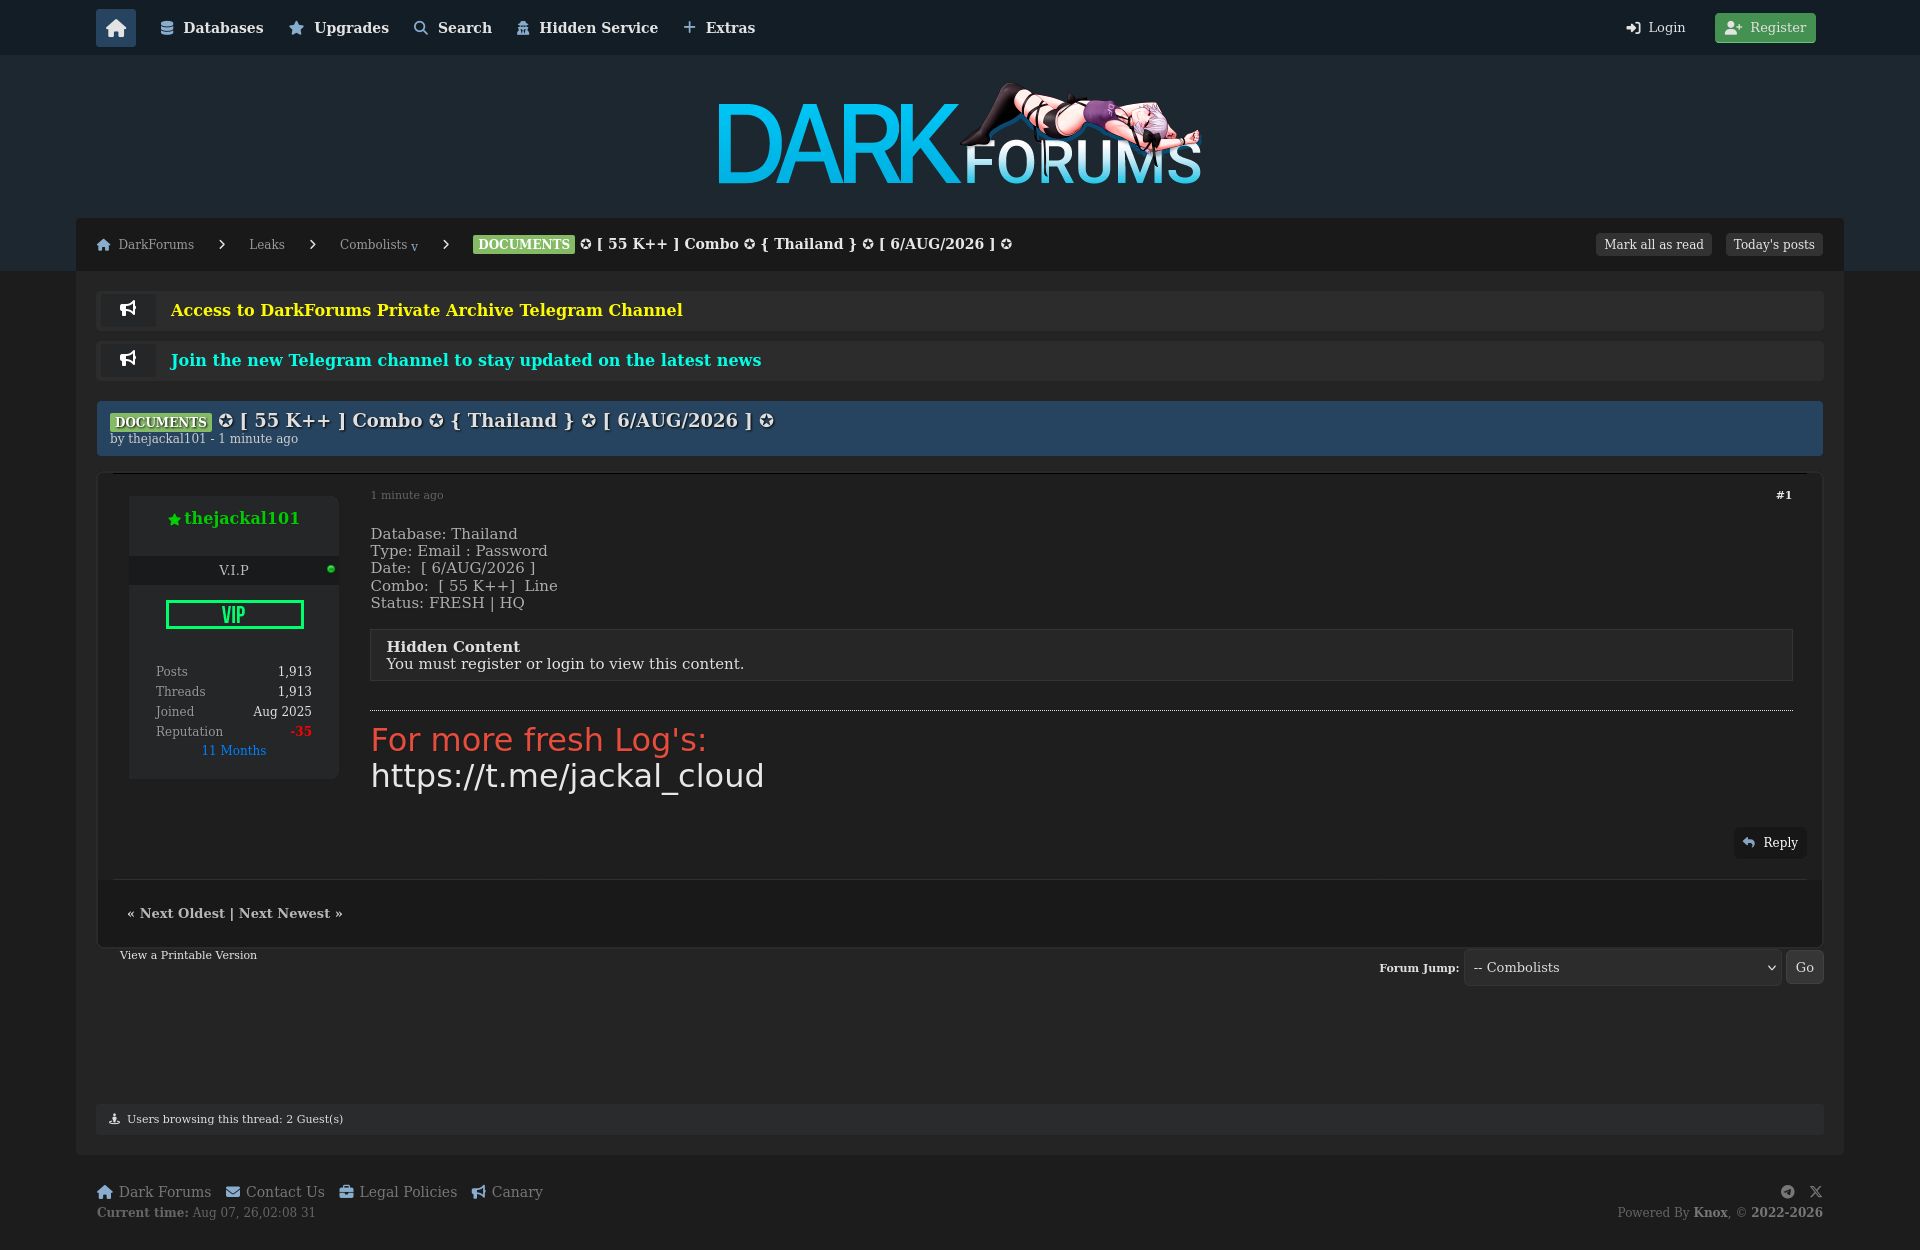This screenshot has width=1920, height=1250.
Task: Open the Upgrades menu
Action: (339, 28)
